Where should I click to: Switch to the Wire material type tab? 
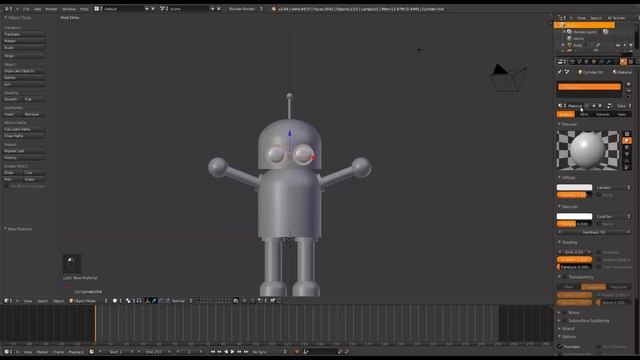pos(584,114)
